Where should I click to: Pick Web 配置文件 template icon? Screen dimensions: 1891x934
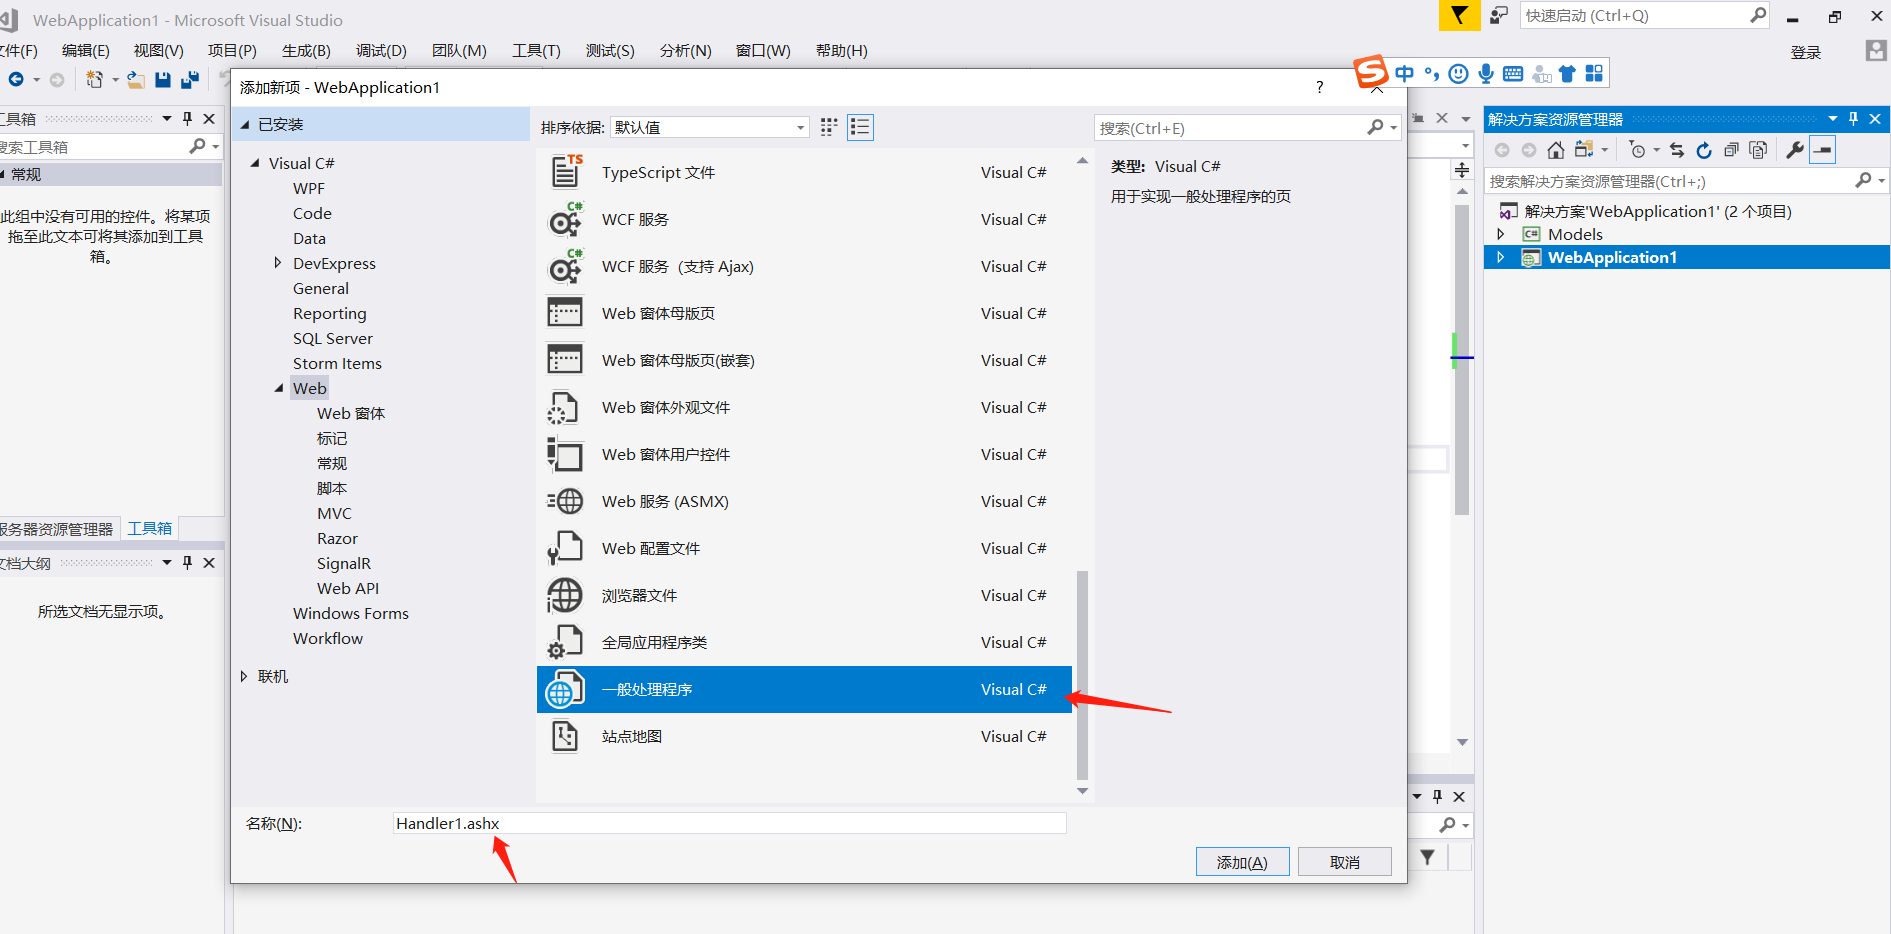(565, 548)
